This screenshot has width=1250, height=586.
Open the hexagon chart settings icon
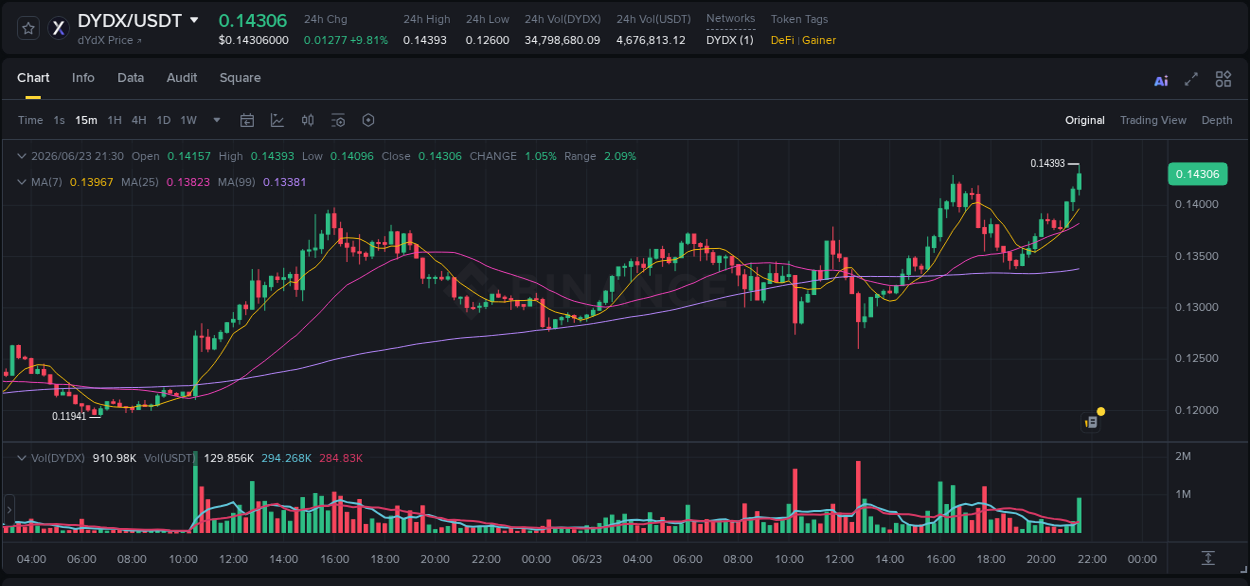[368, 120]
